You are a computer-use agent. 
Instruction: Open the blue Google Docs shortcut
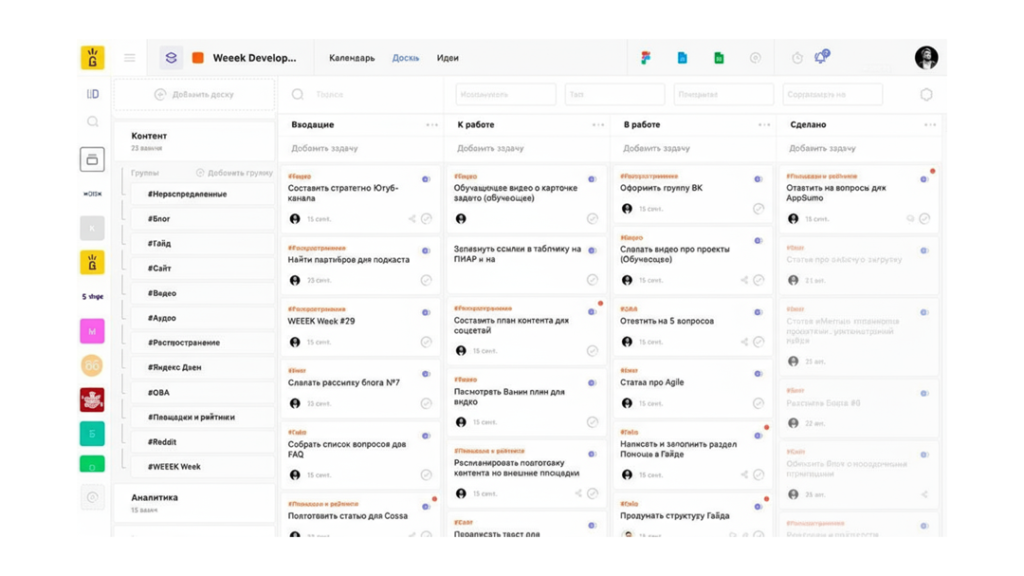(x=682, y=58)
